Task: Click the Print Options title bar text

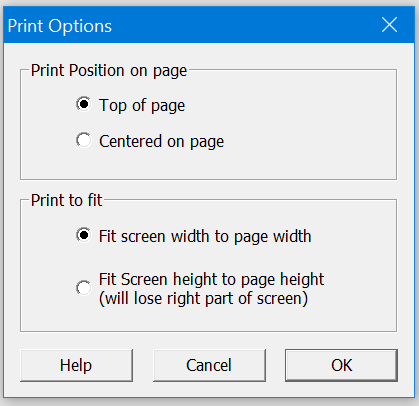Action: [x=60, y=26]
